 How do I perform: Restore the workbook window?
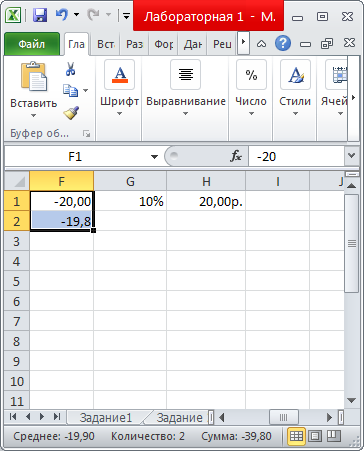(327, 44)
